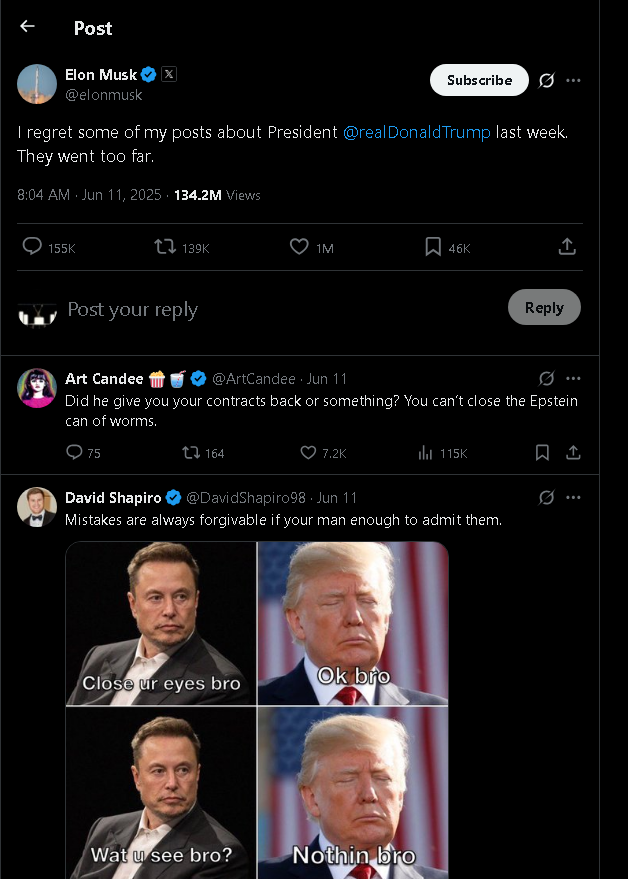628x879 pixels.
Task: Repost Elon Musk's post
Action: pyautogui.click(x=165, y=247)
